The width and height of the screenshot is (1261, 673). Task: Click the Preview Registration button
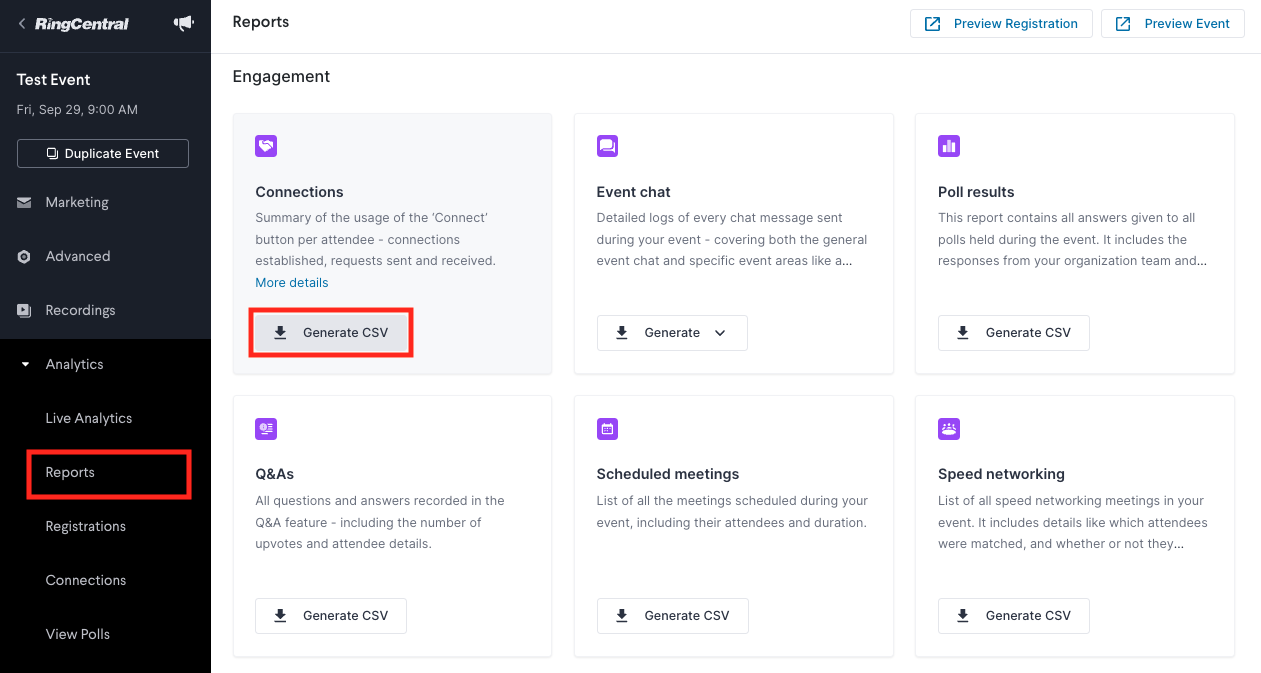tap(1001, 24)
